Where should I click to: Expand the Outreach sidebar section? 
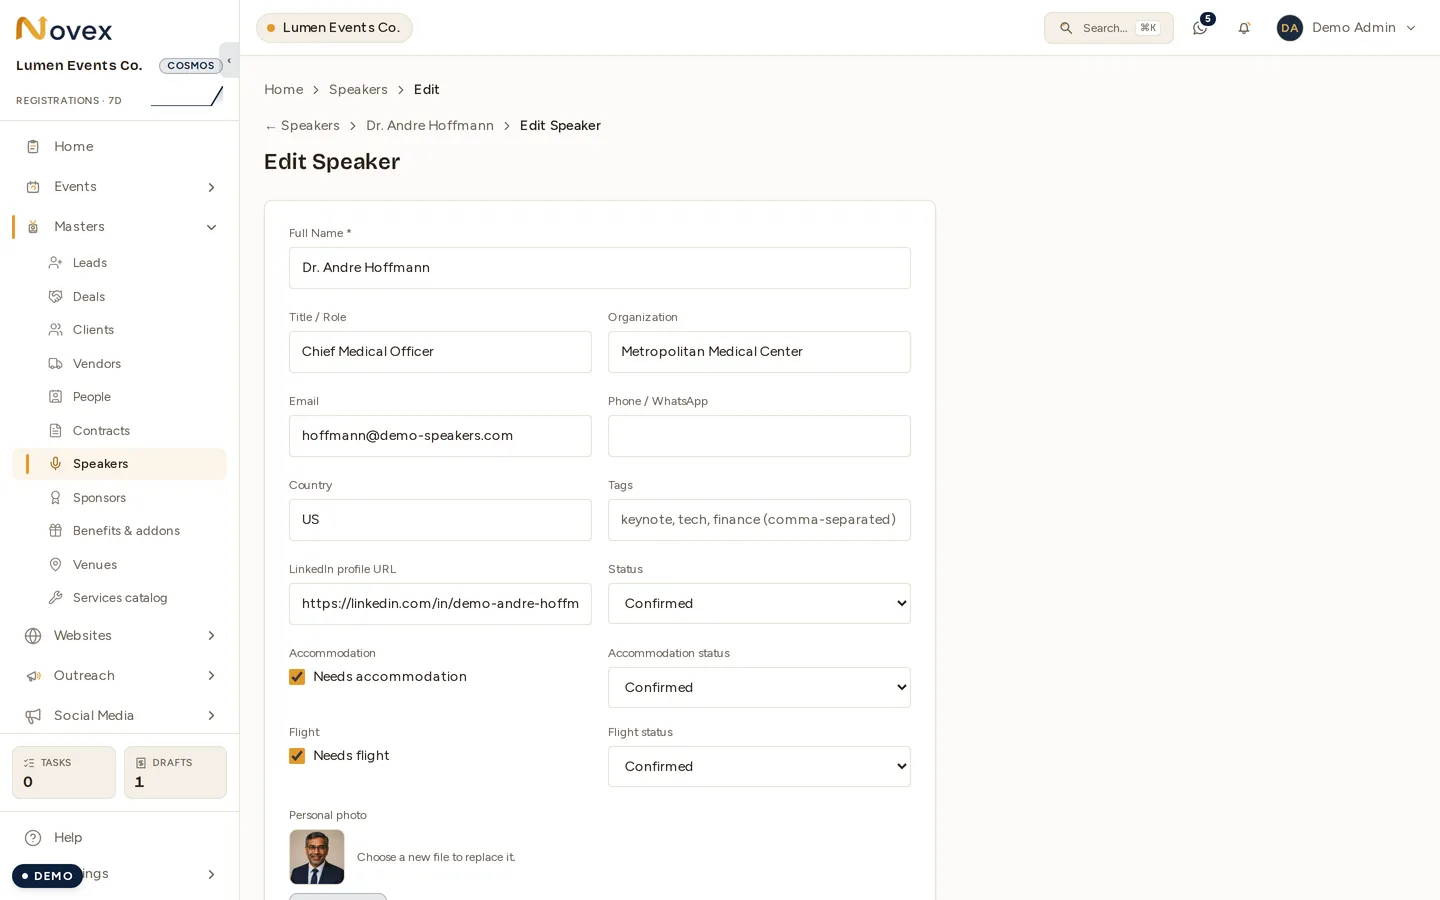120,676
